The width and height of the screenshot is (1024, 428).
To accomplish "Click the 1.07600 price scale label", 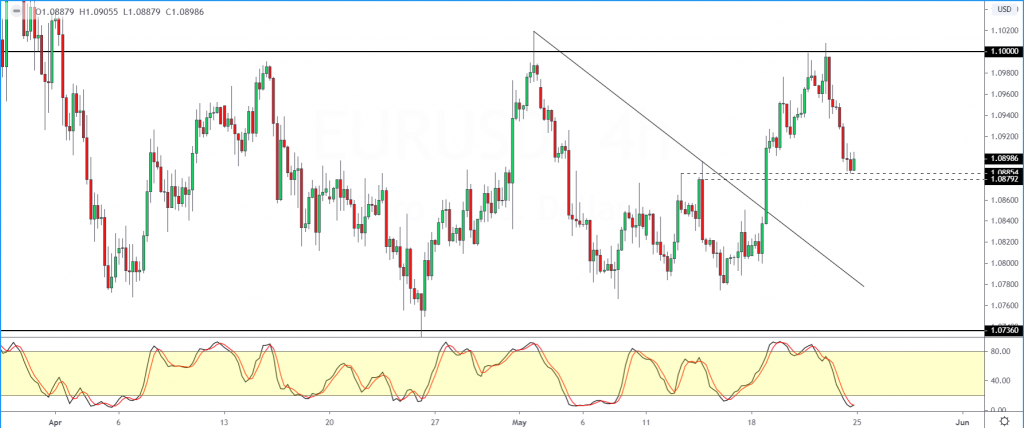I will 1003,305.
